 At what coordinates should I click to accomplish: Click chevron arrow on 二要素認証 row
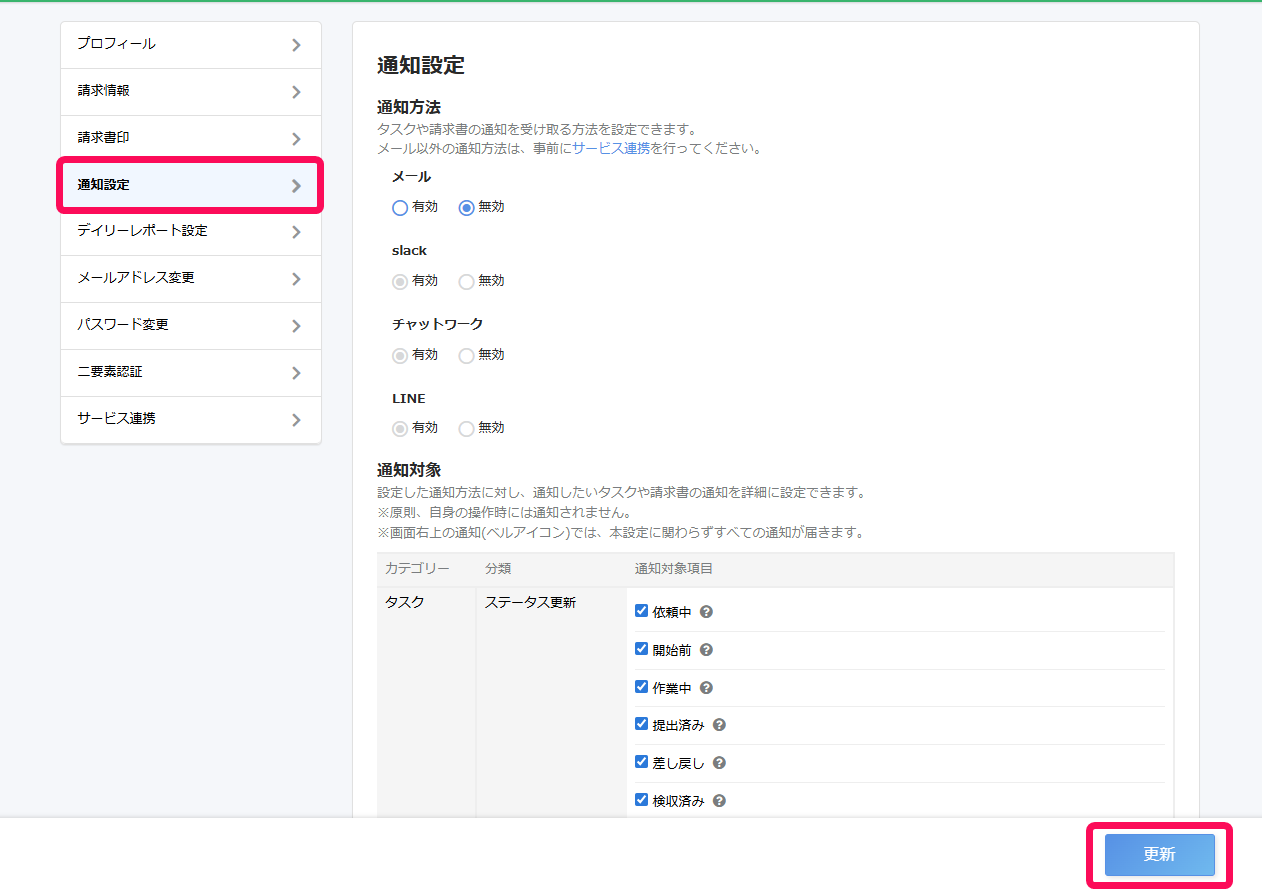click(x=296, y=373)
